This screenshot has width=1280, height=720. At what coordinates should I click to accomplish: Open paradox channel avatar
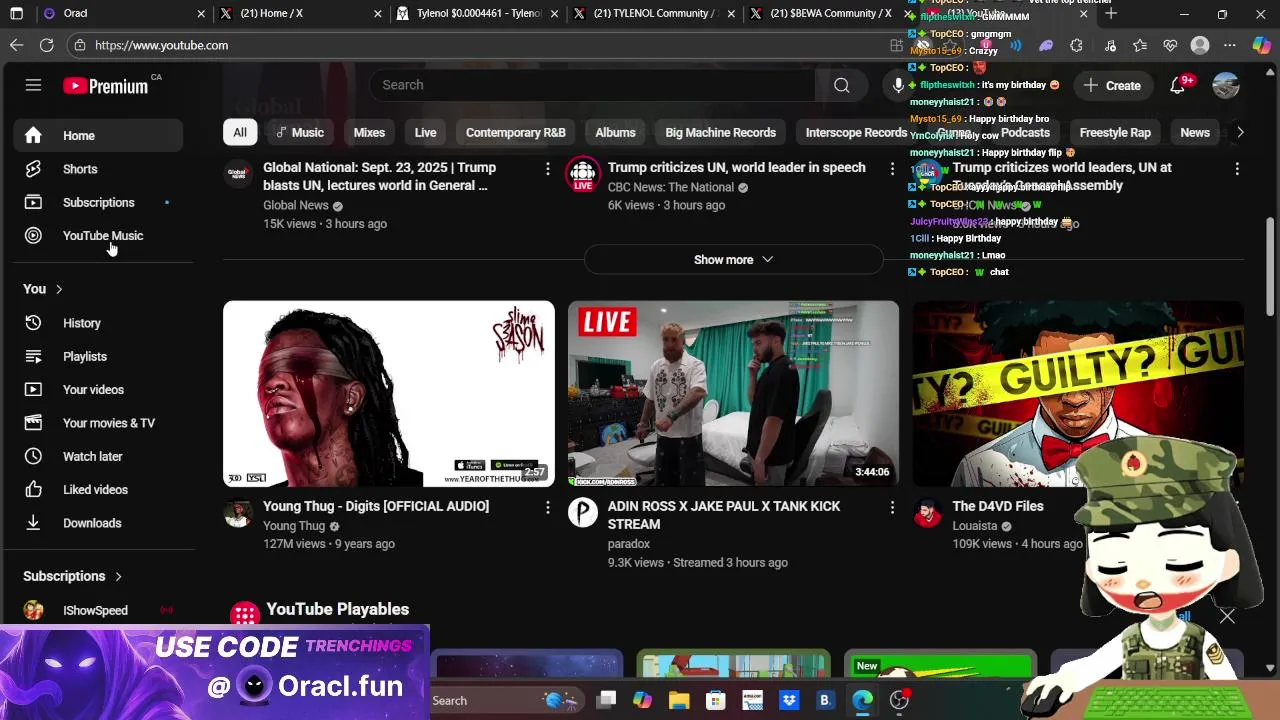583,513
